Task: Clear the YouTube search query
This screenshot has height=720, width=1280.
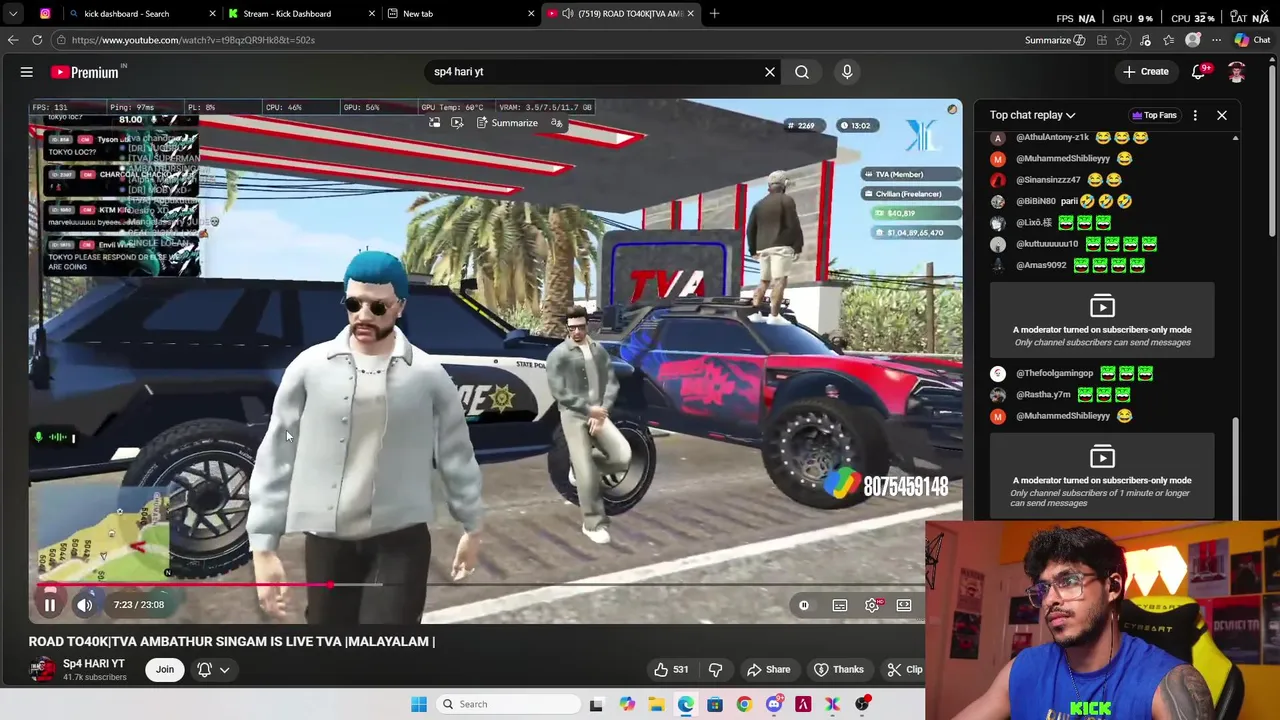Action: pyautogui.click(x=770, y=72)
